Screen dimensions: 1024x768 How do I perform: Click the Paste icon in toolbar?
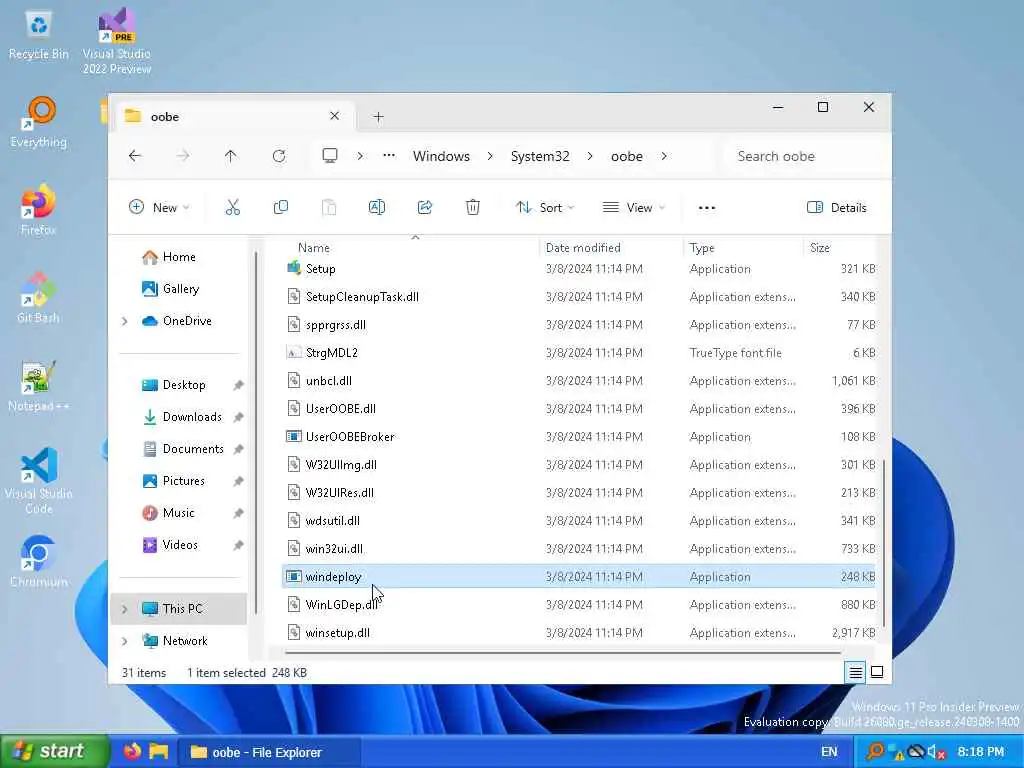pos(329,208)
